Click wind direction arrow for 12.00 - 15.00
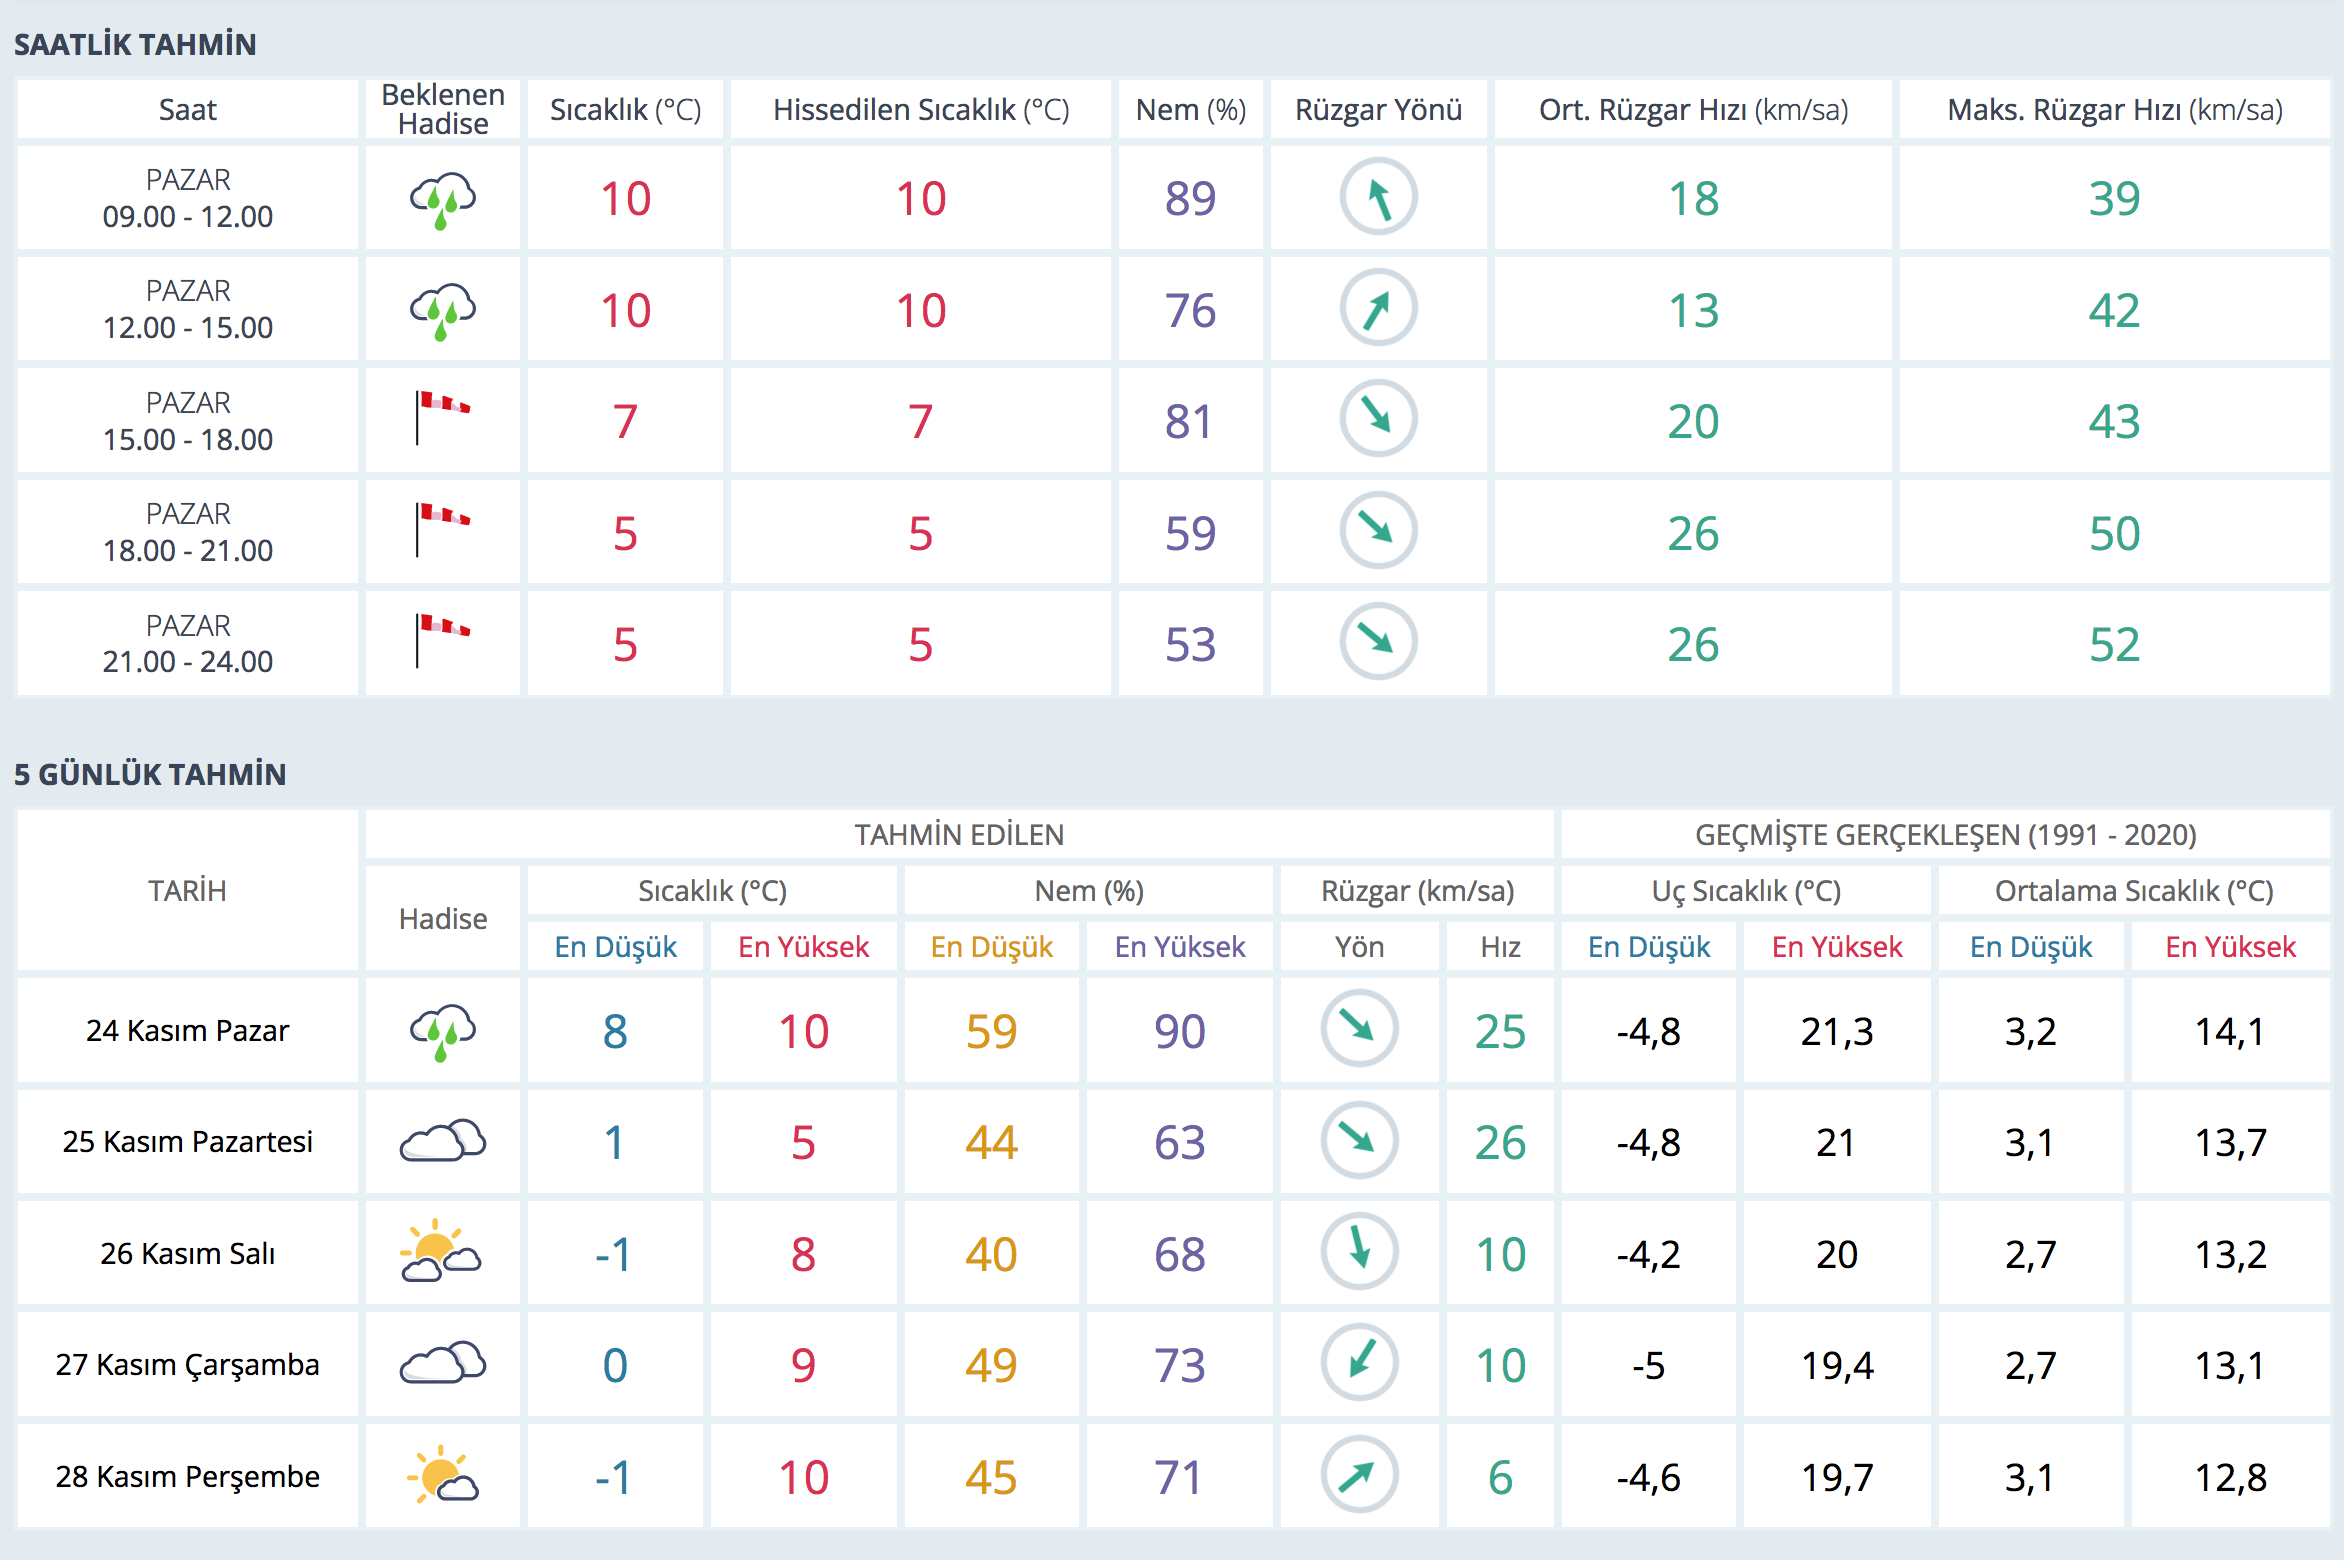Screen dimensions: 2344x1560 tap(1378, 309)
